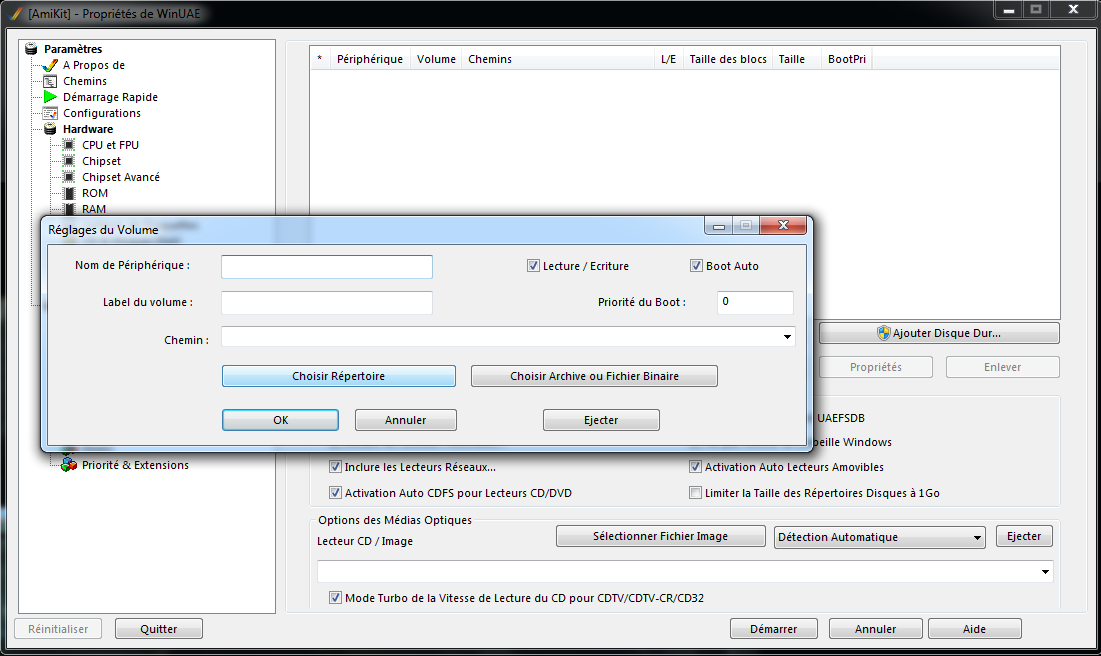Image resolution: width=1101 pixels, height=656 pixels.
Task: Open the Configurations tree icon
Action: tap(50, 113)
